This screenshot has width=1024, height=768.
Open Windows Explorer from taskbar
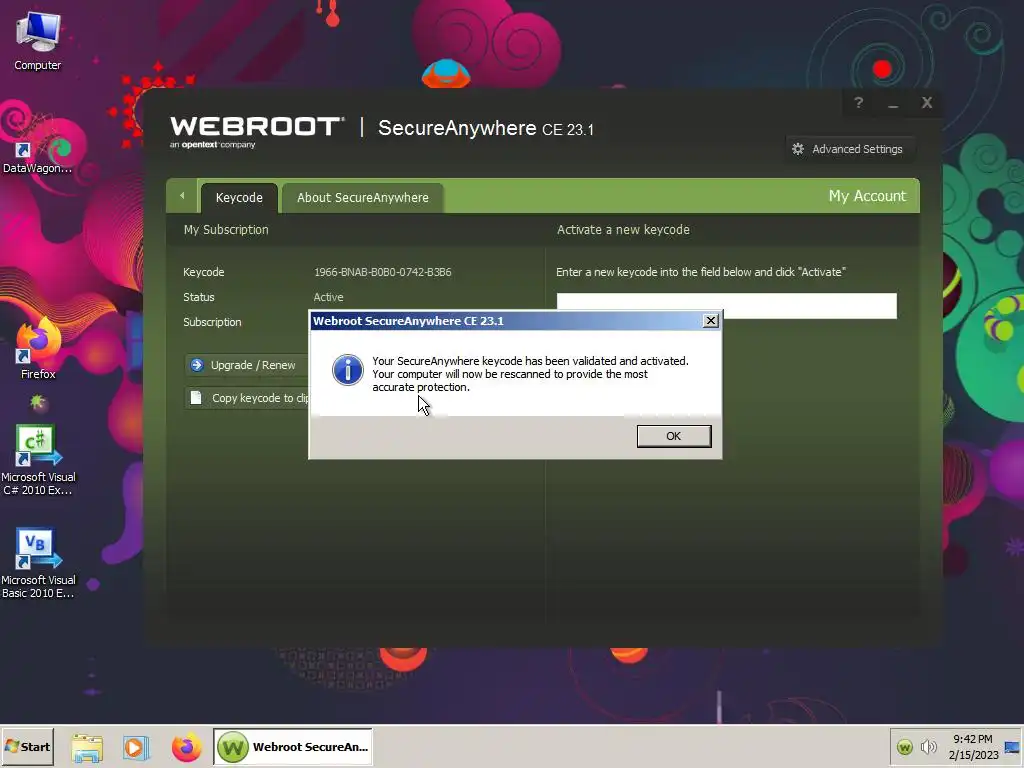click(x=87, y=747)
